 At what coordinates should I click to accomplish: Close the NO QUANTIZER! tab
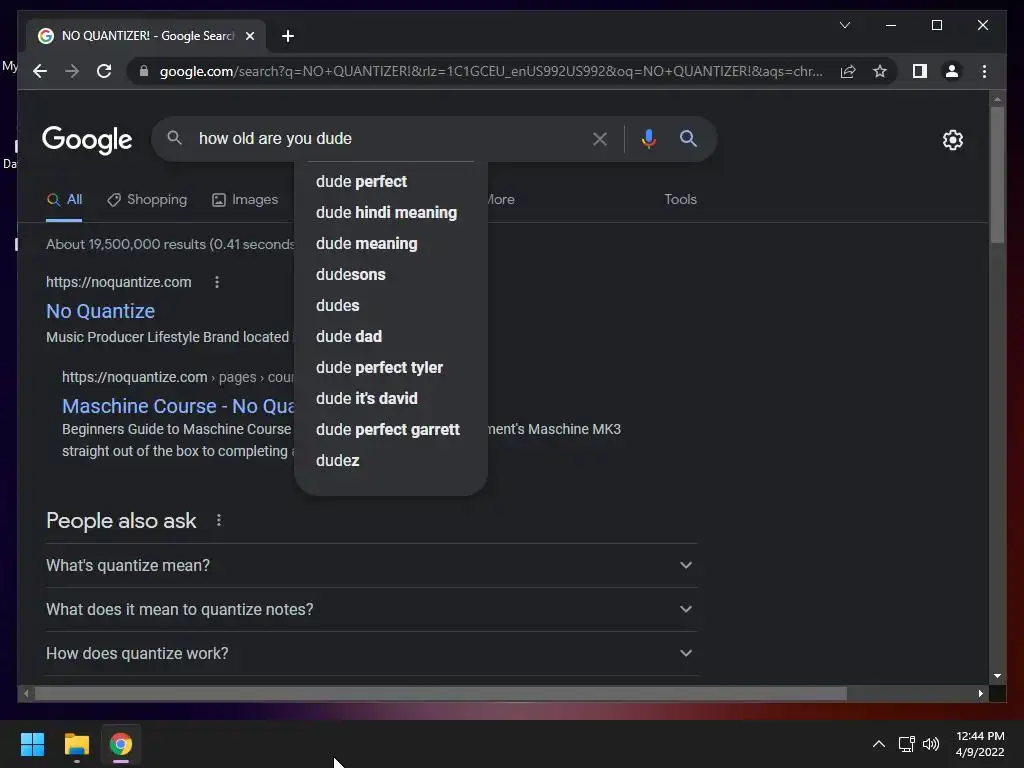(249, 36)
